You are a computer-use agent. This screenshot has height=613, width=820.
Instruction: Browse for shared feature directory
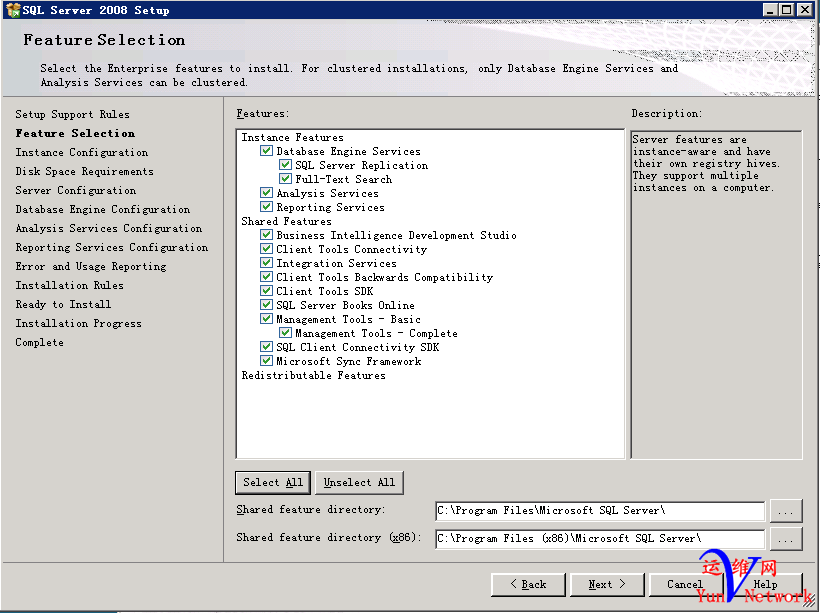click(x=786, y=511)
